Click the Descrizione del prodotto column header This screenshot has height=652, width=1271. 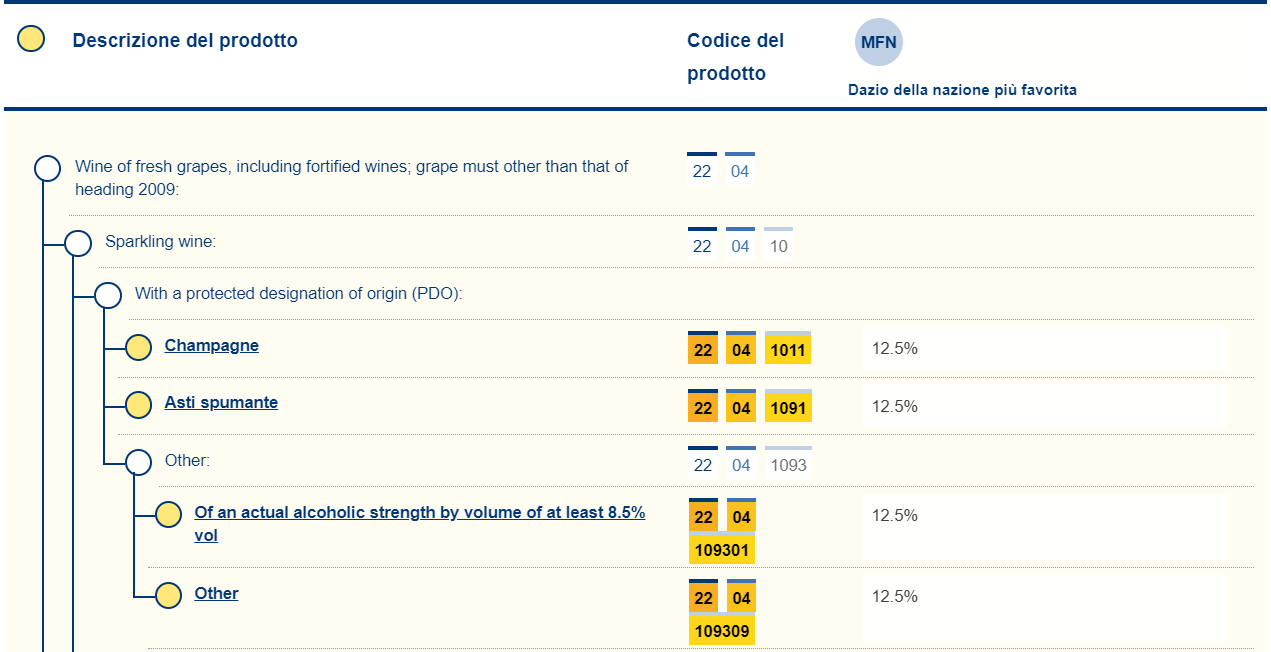coord(185,41)
